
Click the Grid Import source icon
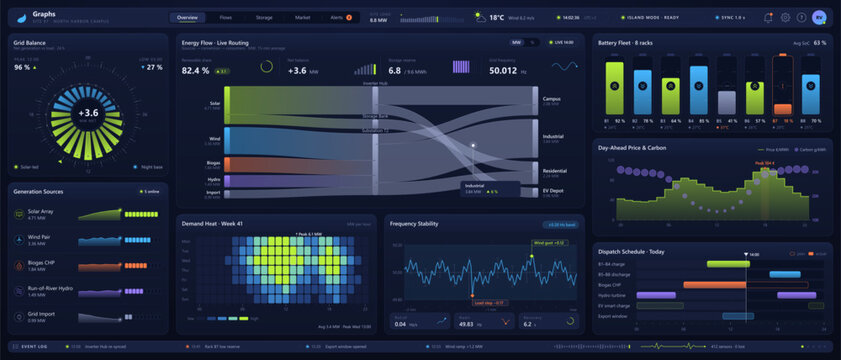[x=19, y=317]
